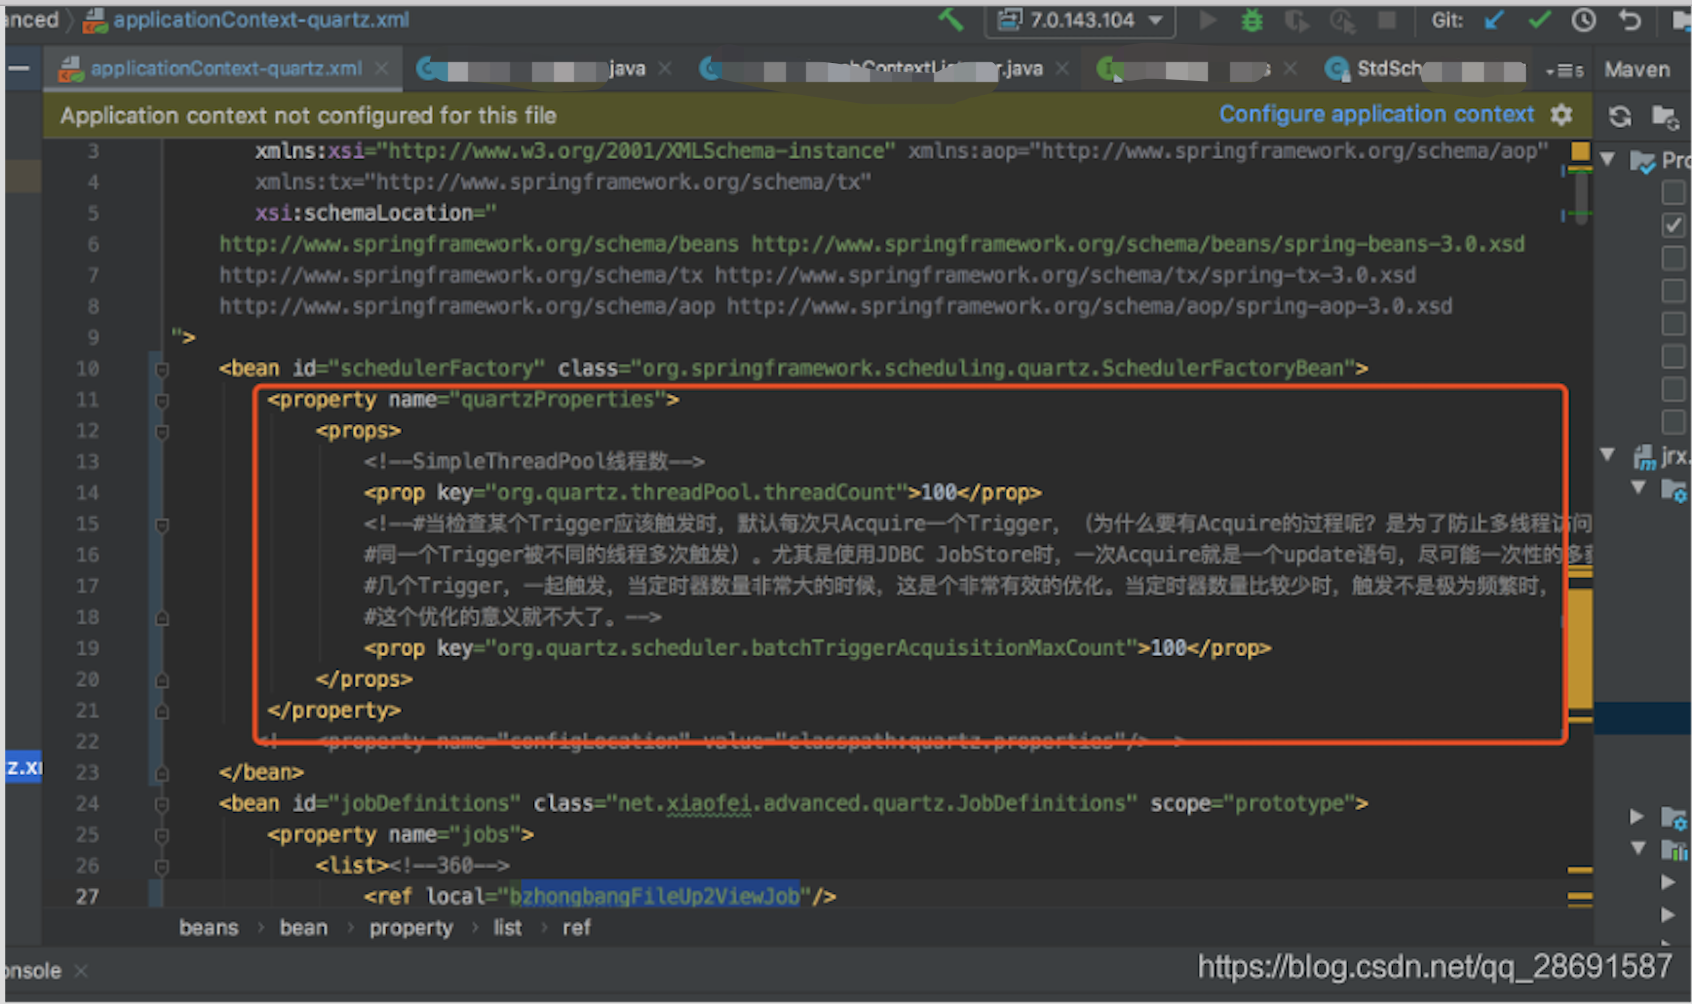Close the ContextListener.java tab

pyautogui.click(x=1062, y=69)
